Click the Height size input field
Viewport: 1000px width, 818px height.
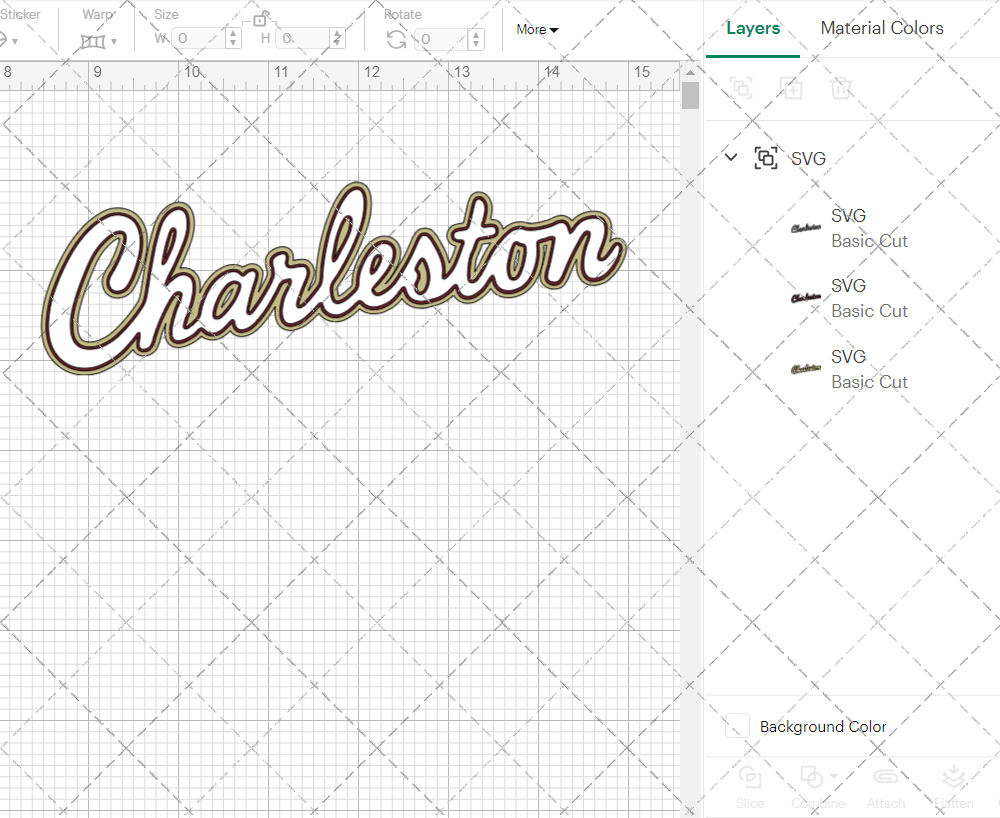[x=303, y=38]
